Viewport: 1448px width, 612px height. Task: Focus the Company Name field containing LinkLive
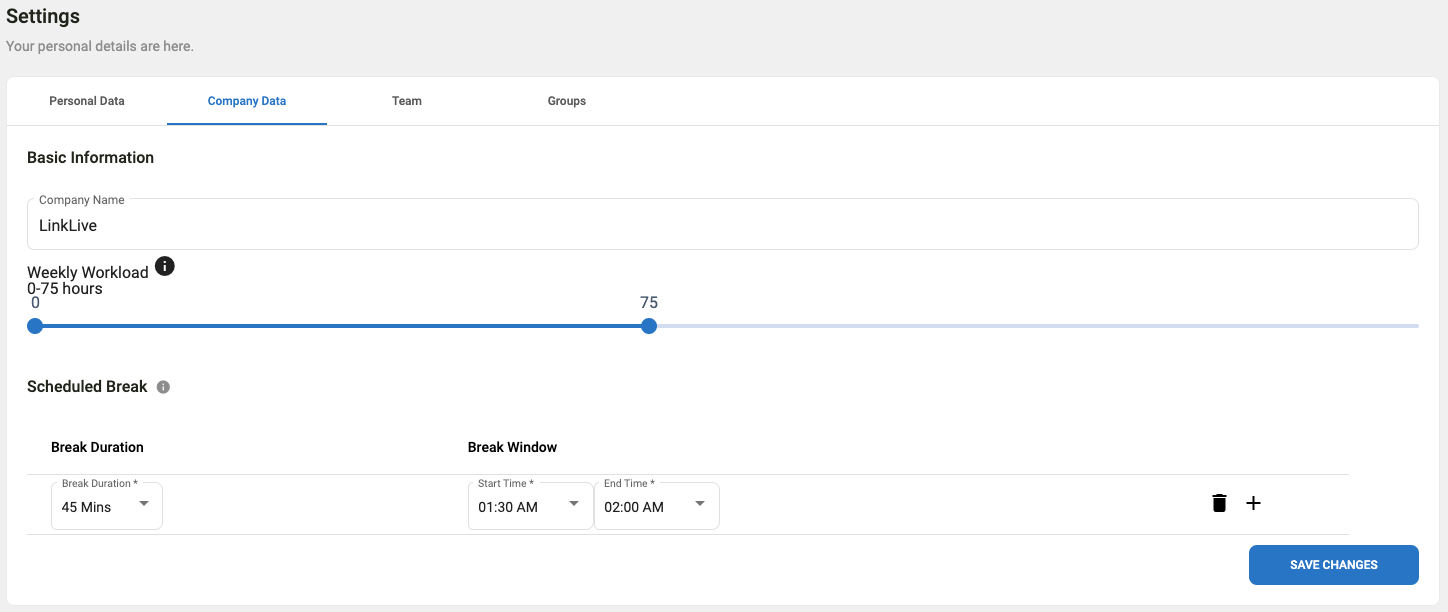(722, 225)
